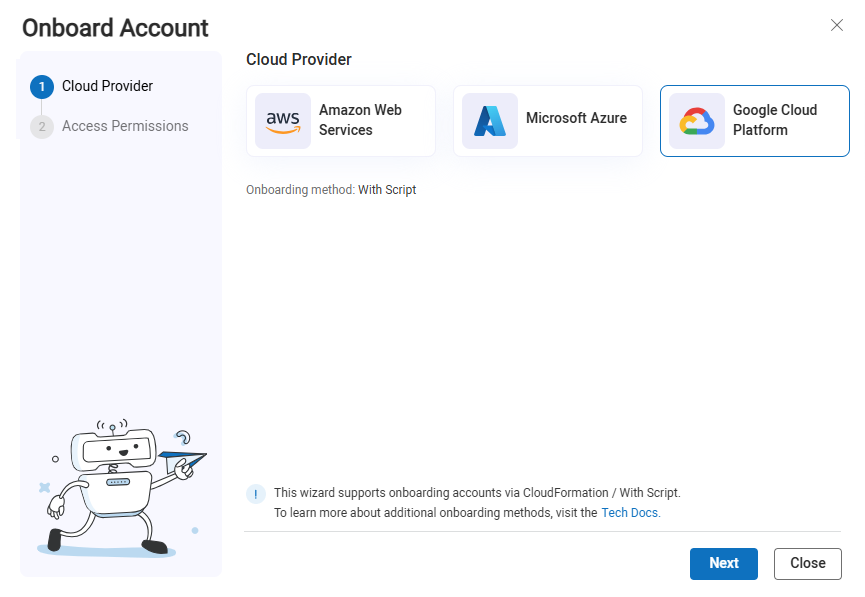Click the step 1 number circle
The height and width of the screenshot is (597, 865).
click(42, 87)
